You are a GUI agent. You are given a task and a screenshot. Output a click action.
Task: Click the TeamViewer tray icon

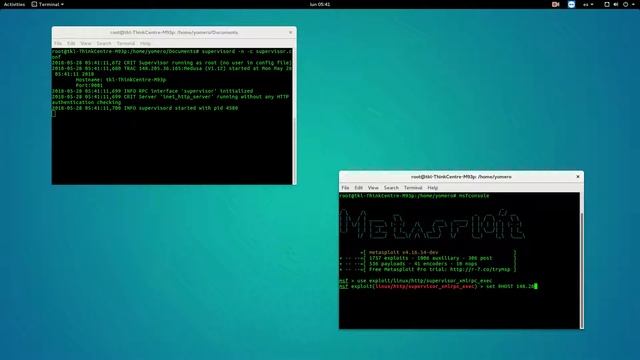pos(571,4)
